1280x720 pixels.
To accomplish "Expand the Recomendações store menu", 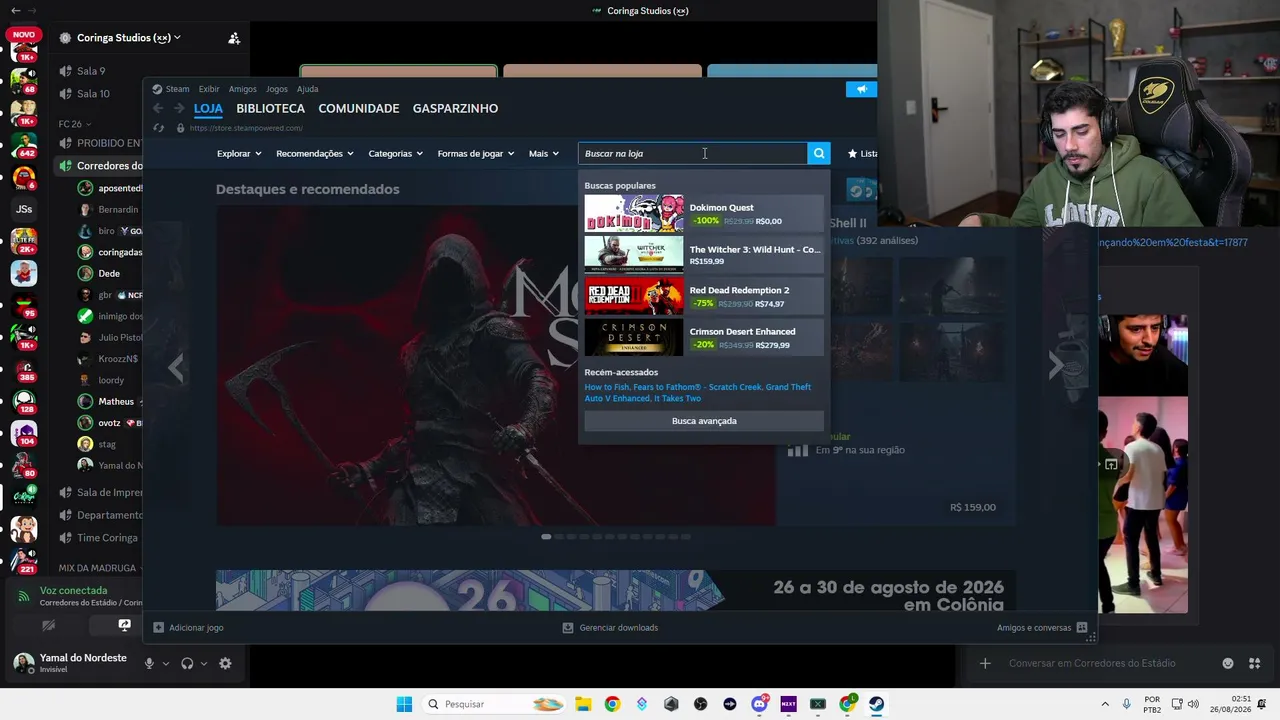I will [315, 153].
